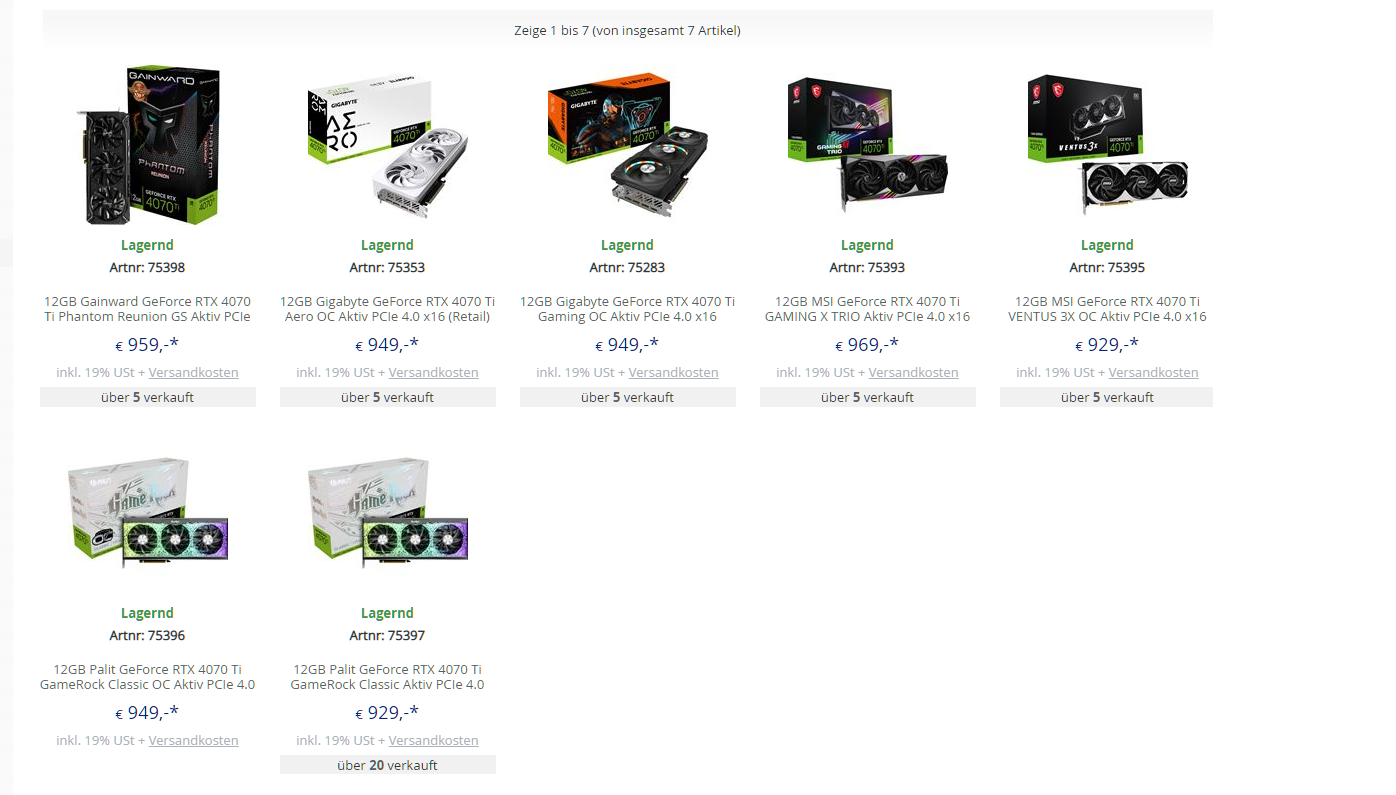Open the MSI Ventus 3X OC product image
Viewport: 1396px width, 795px height.
(x=1107, y=145)
